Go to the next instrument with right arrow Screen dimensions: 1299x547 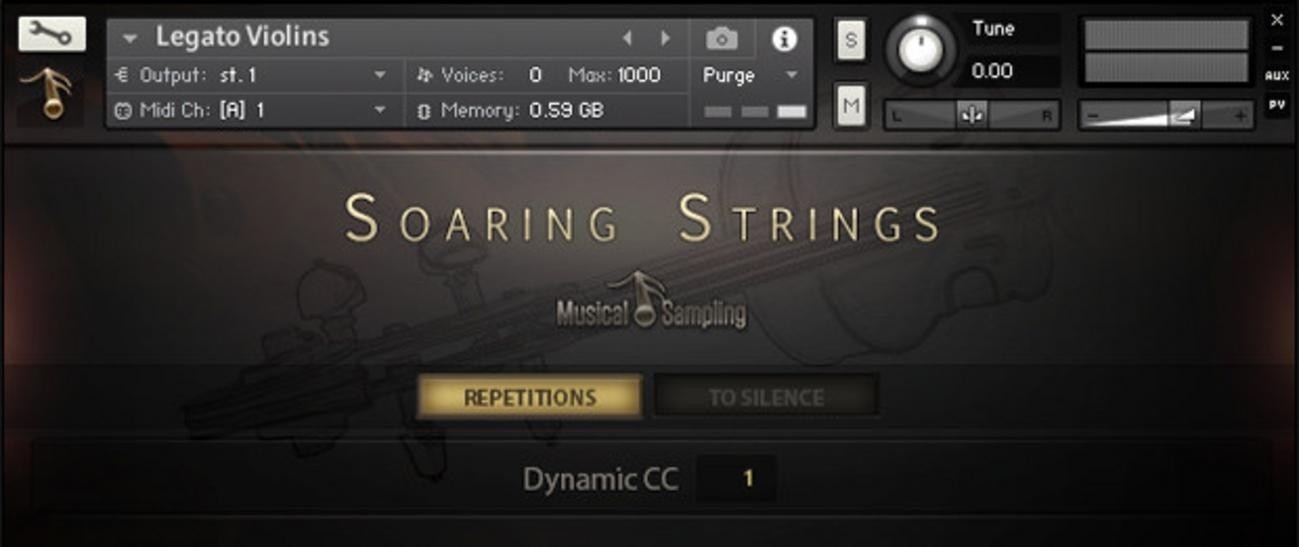pyautogui.click(x=665, y=38)
